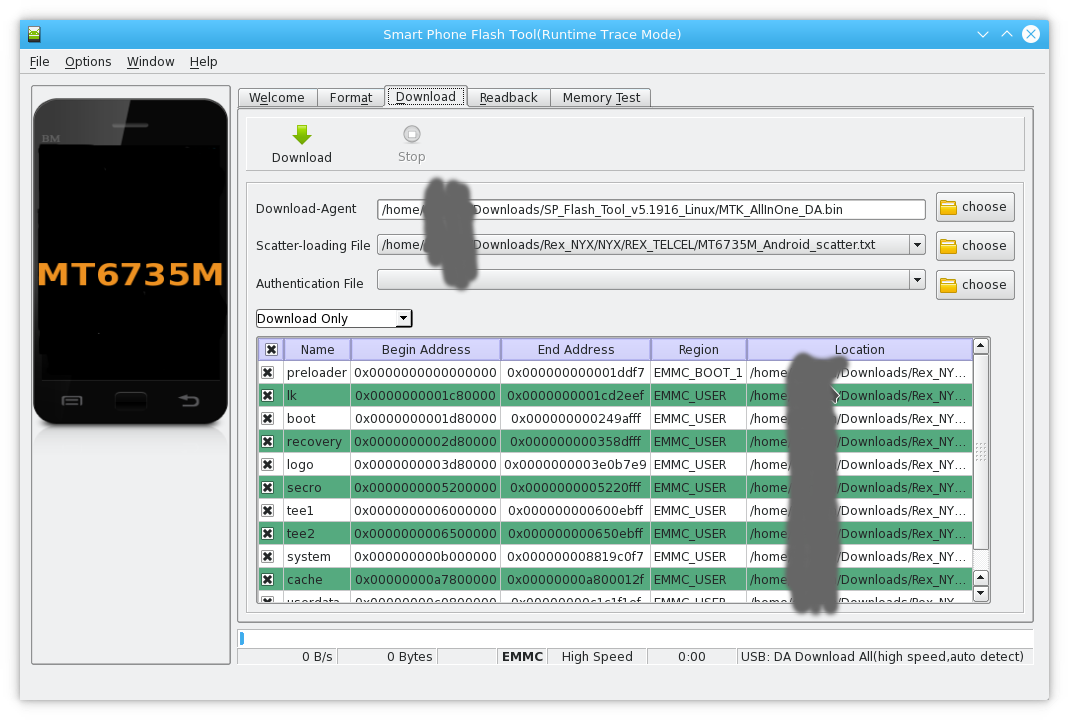Click the partition table vertical scrollbar thumb

[x=981, y=451]
